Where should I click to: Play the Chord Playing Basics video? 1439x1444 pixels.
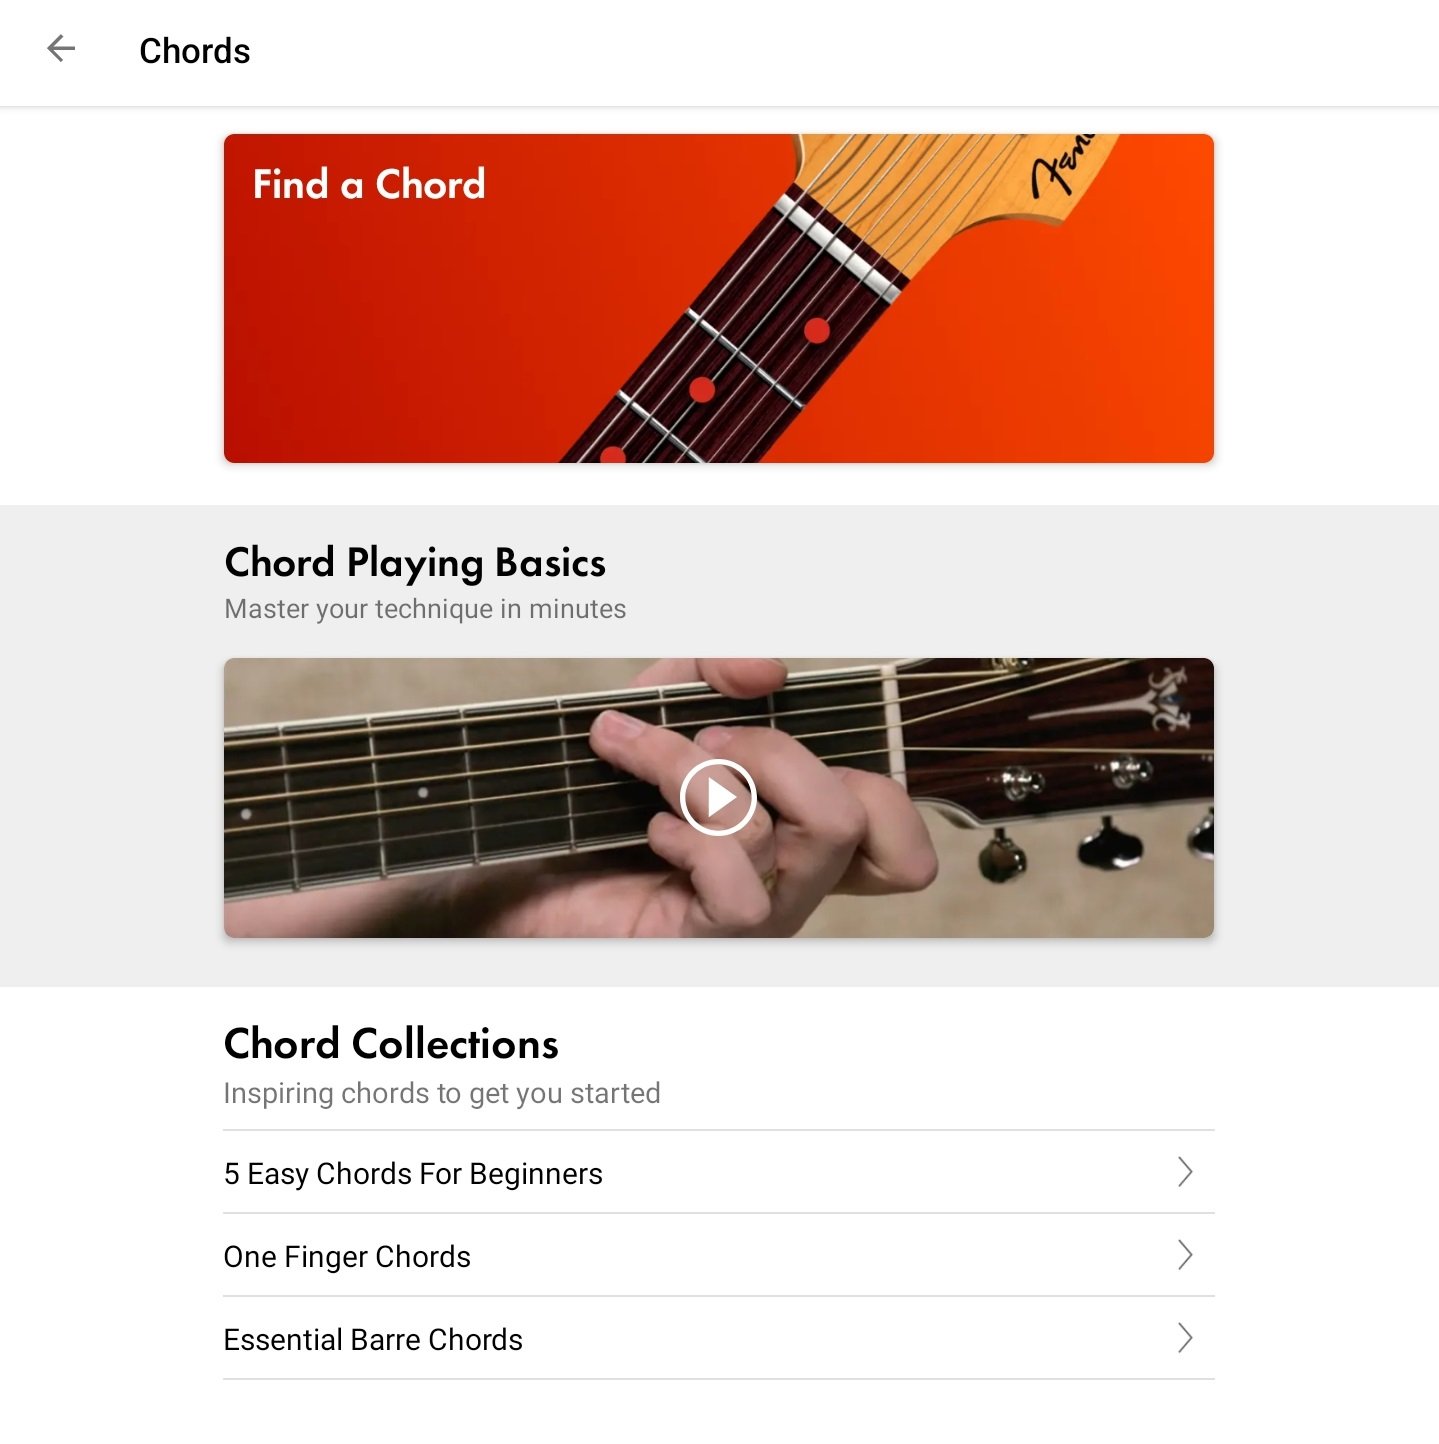[717, 797]
